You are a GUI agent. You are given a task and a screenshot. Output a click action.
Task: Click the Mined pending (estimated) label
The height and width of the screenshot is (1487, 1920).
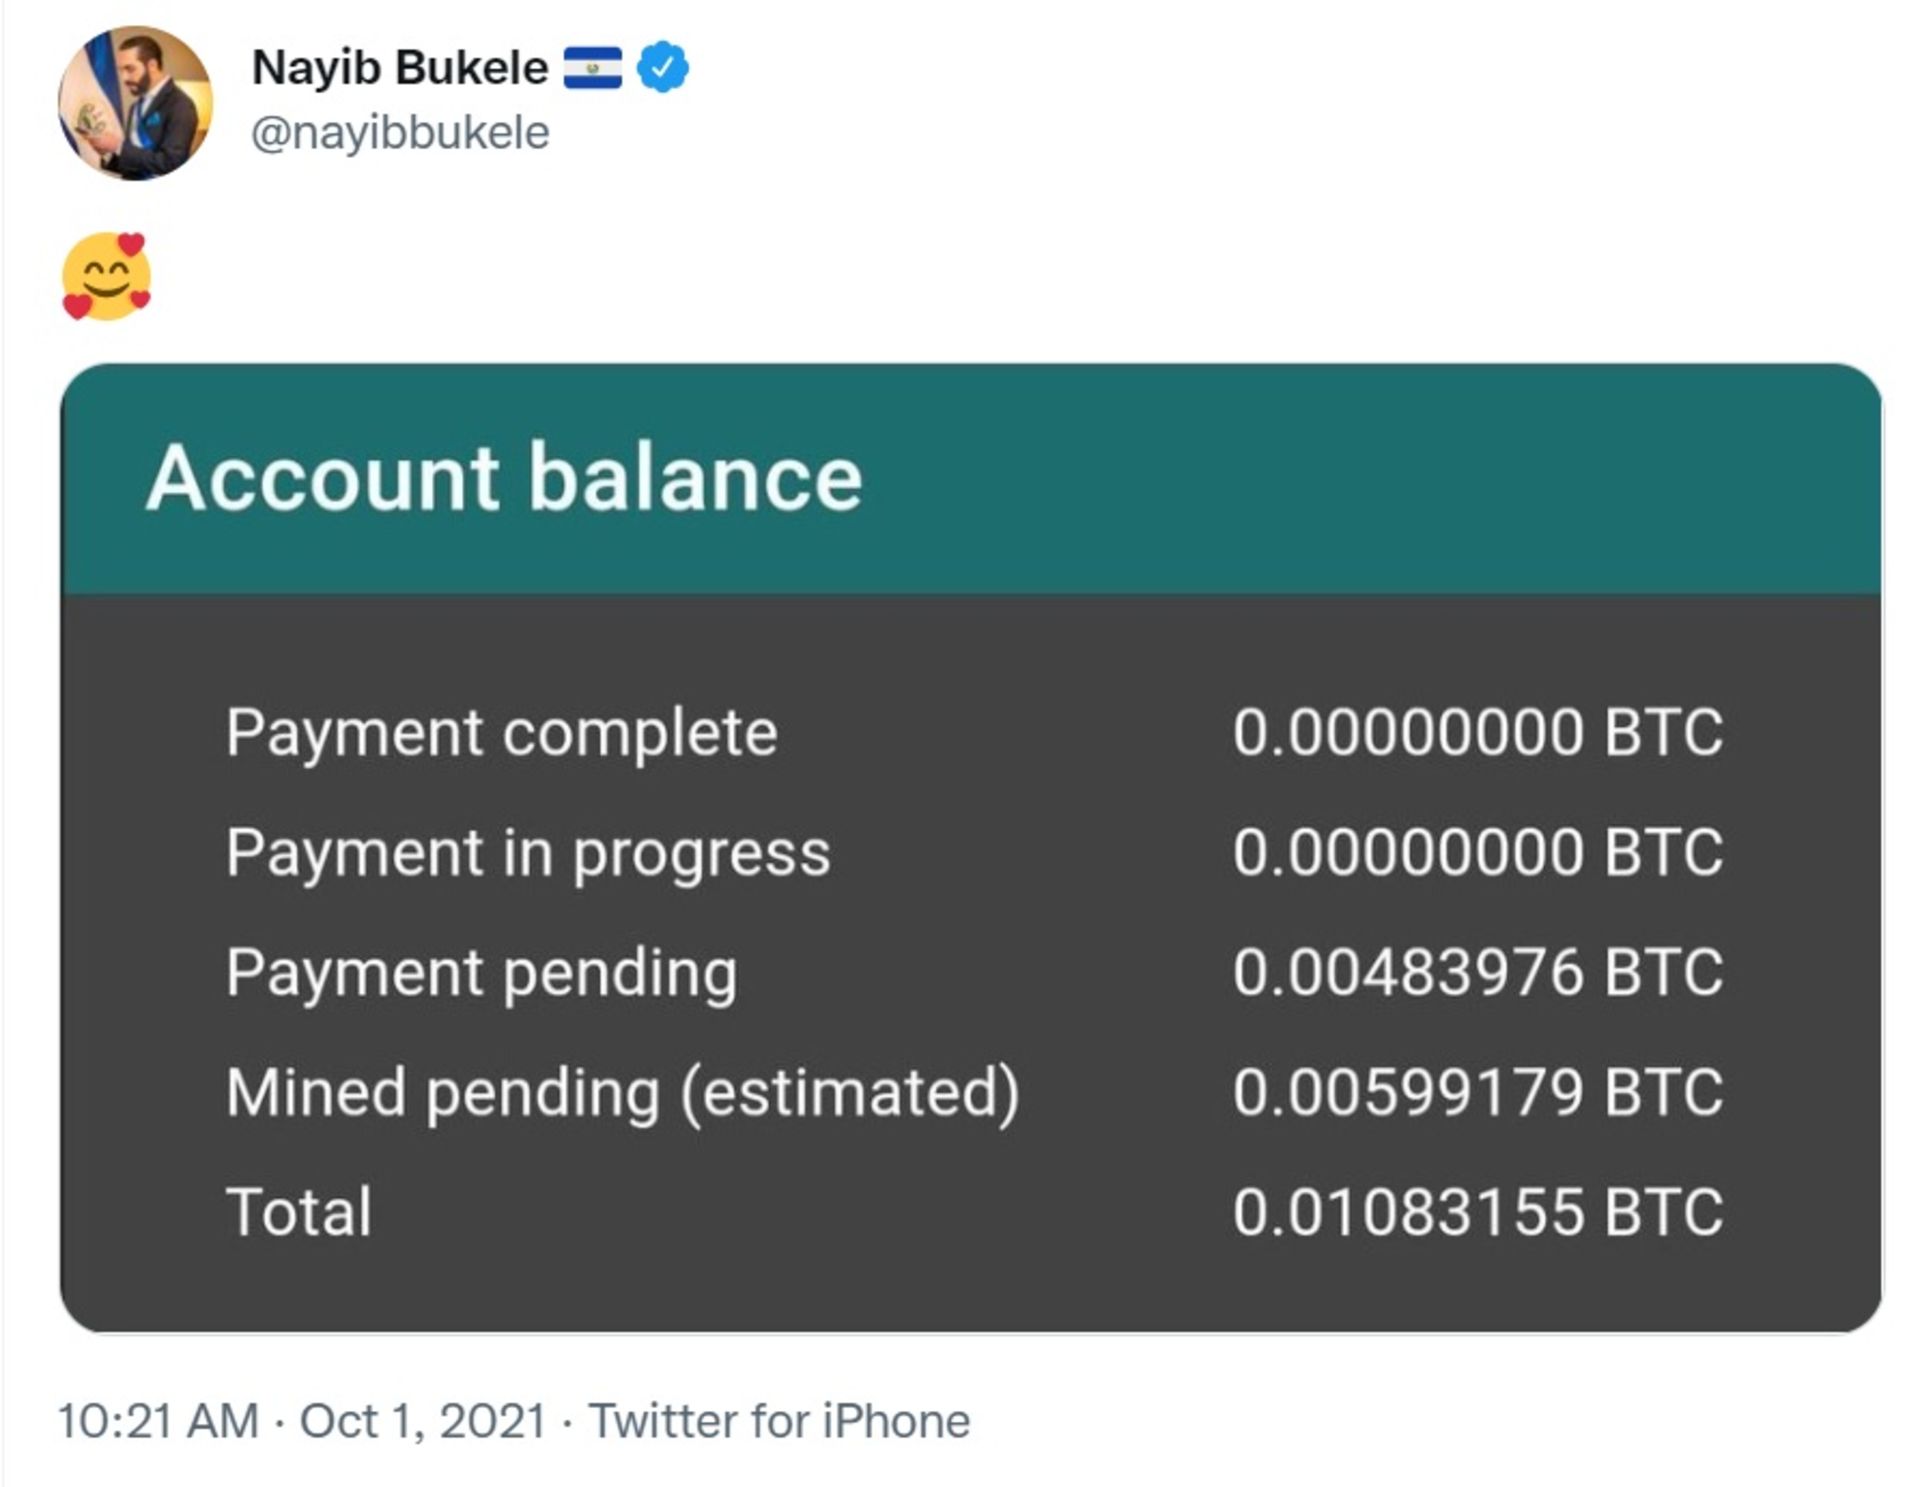pos(622,1092)
